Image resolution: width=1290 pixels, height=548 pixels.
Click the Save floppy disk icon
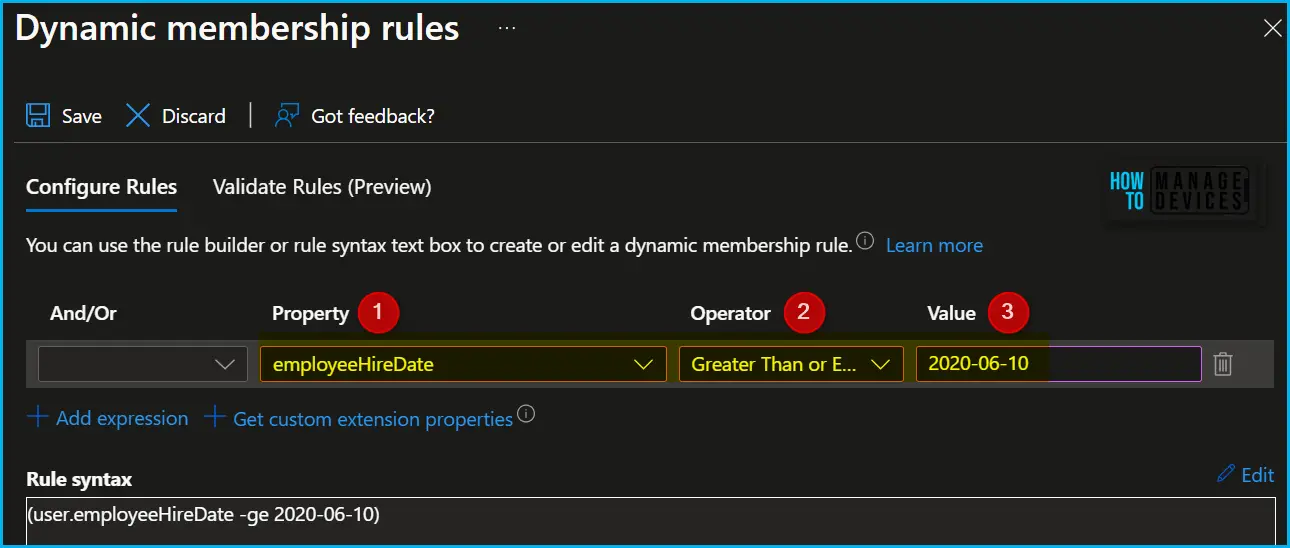click(x=38, y=115)
